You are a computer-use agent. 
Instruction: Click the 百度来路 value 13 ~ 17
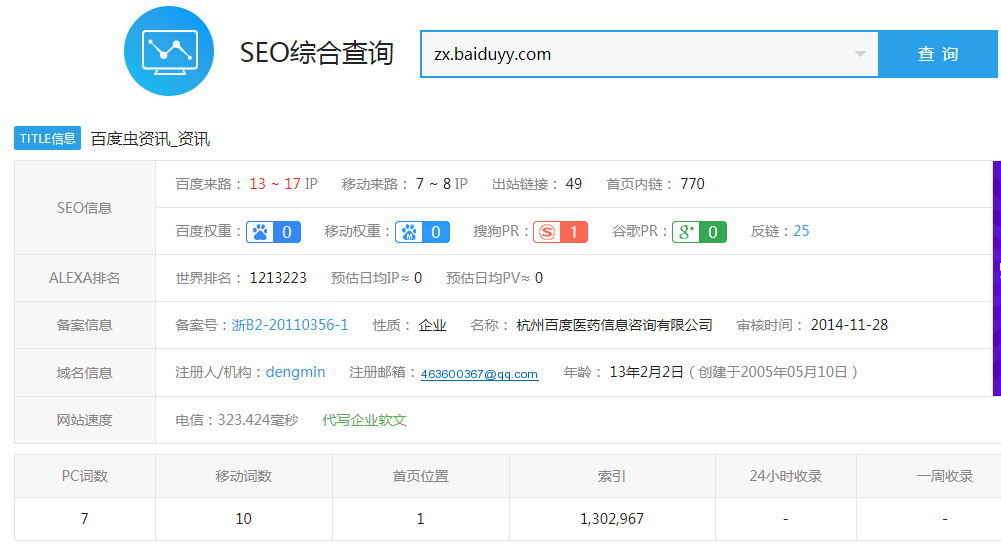[275, 184]
